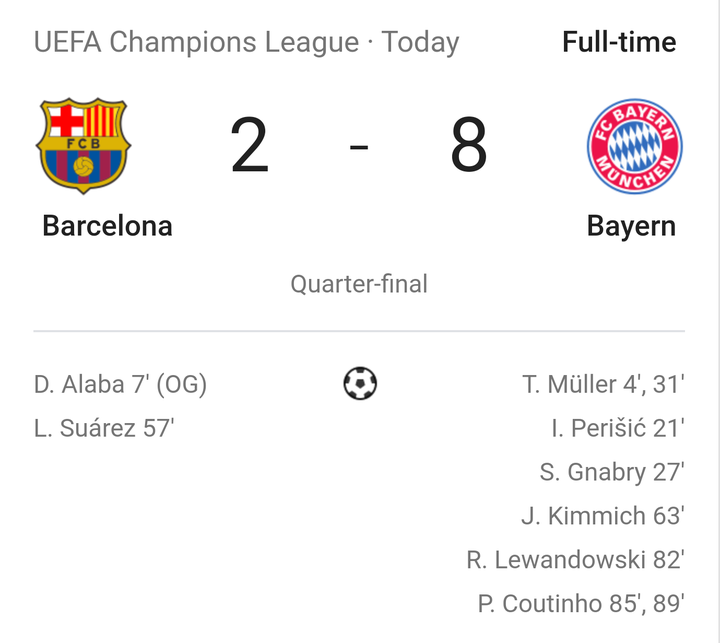Click T. Müller goal scorer line
This screenshot has height=643, width=720.
pos(603,384)
